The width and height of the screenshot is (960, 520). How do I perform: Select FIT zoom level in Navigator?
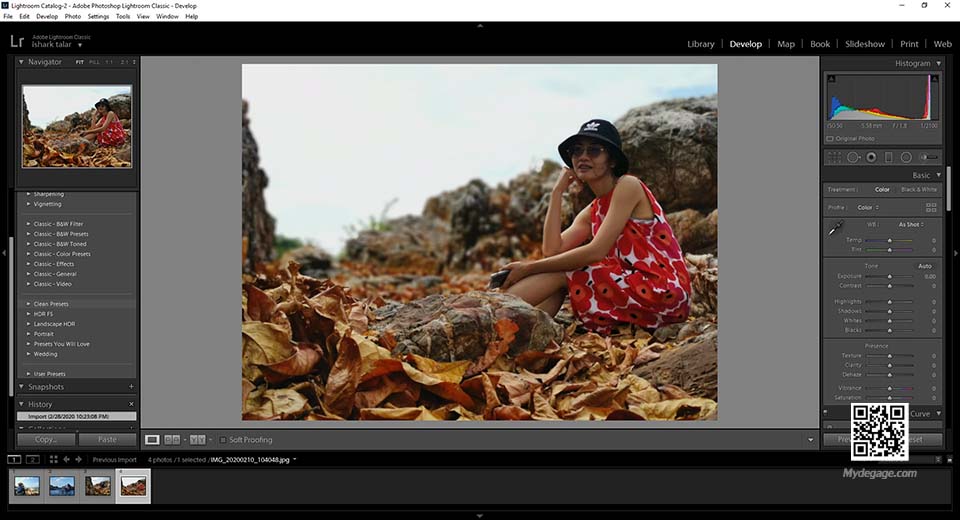(80, 62)
